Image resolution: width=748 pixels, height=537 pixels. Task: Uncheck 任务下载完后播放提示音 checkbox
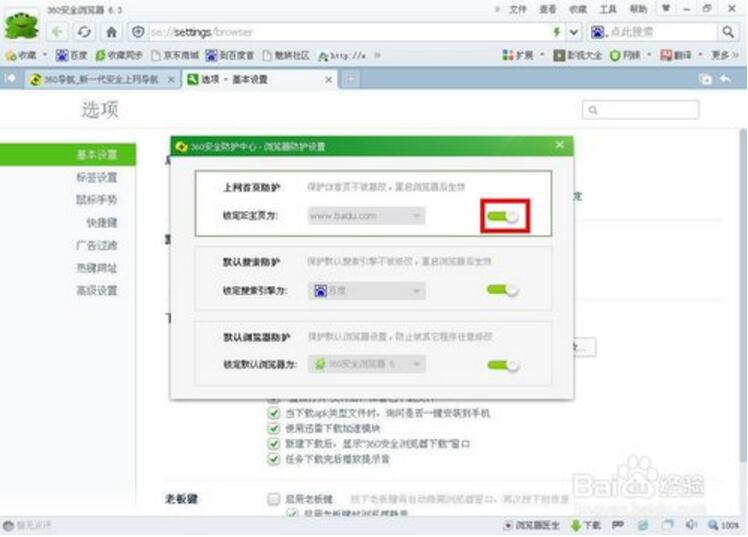click(274, 459)
